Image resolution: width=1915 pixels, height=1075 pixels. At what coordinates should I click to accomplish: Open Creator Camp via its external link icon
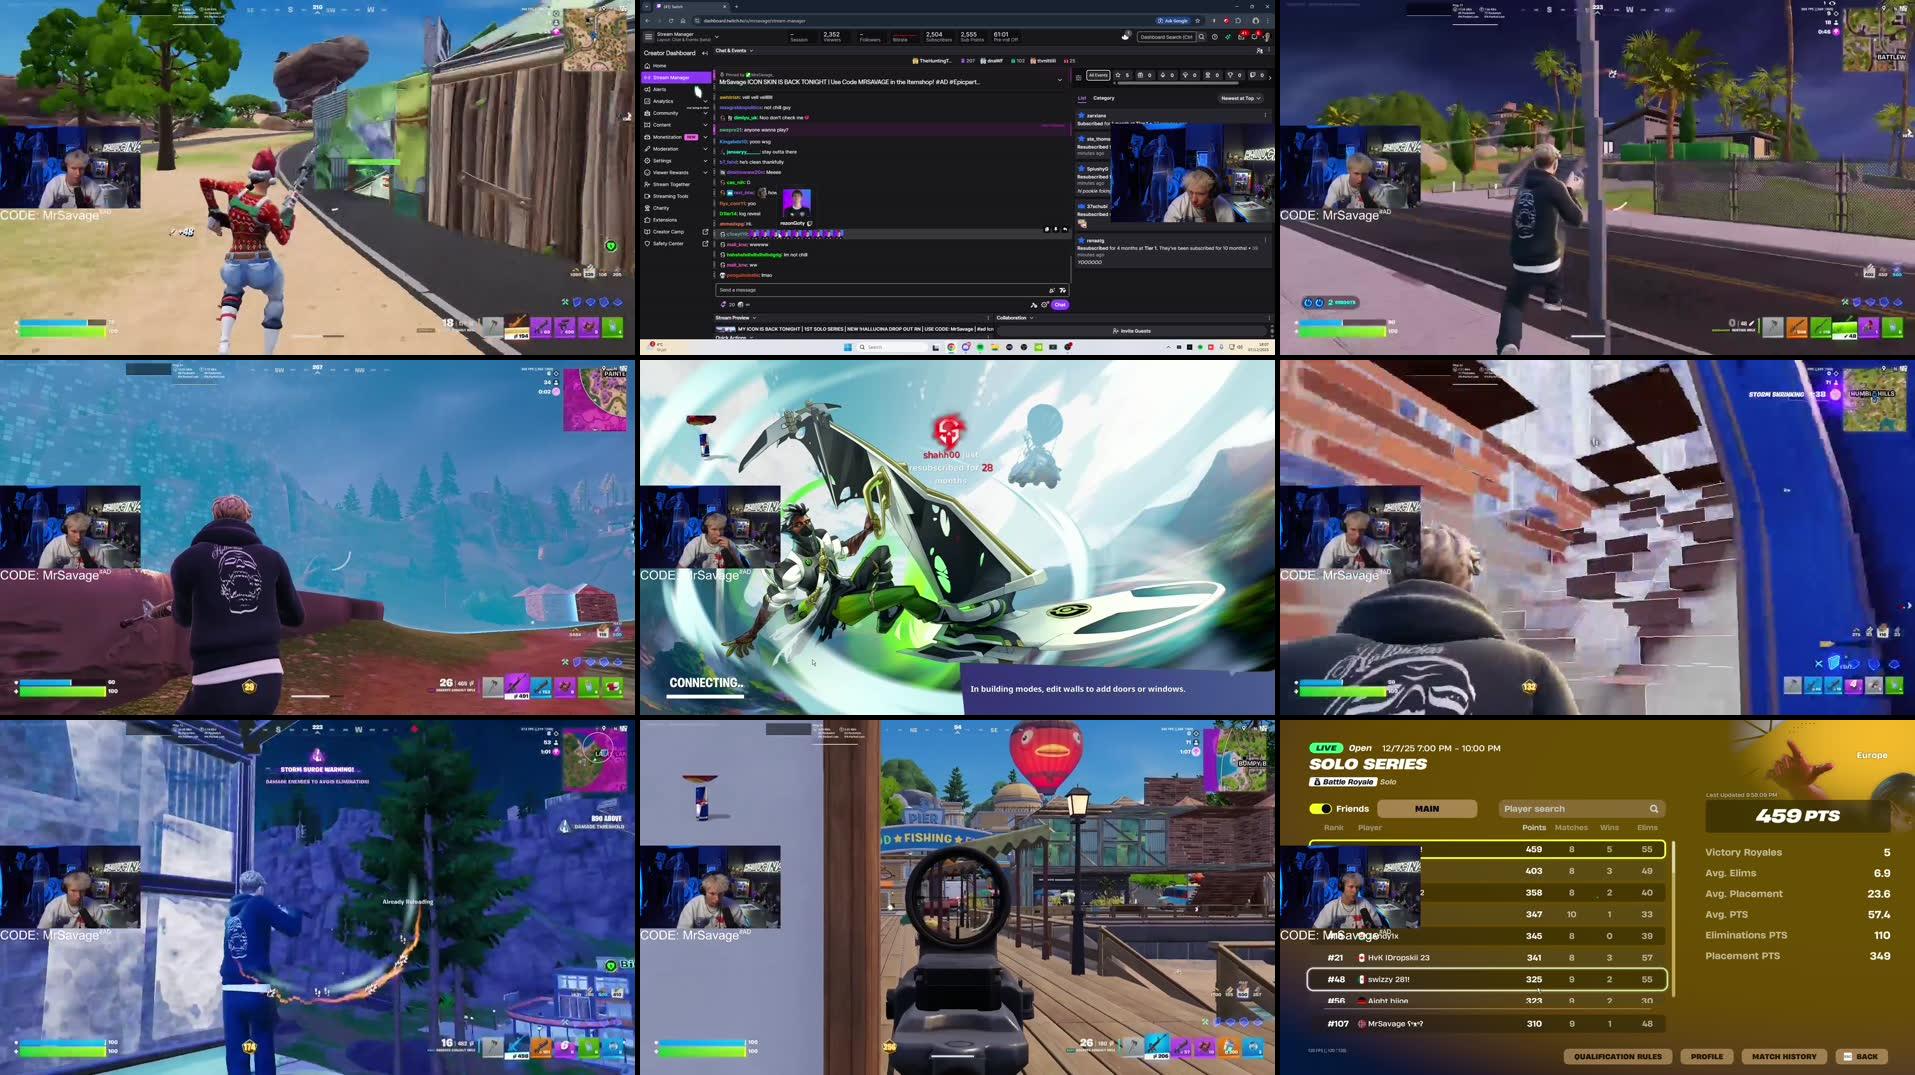pyautogui.click(x=705, y=232)
